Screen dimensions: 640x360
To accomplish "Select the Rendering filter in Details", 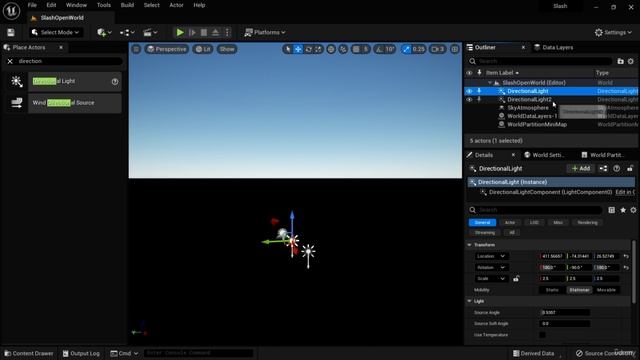I will (587, 222).
